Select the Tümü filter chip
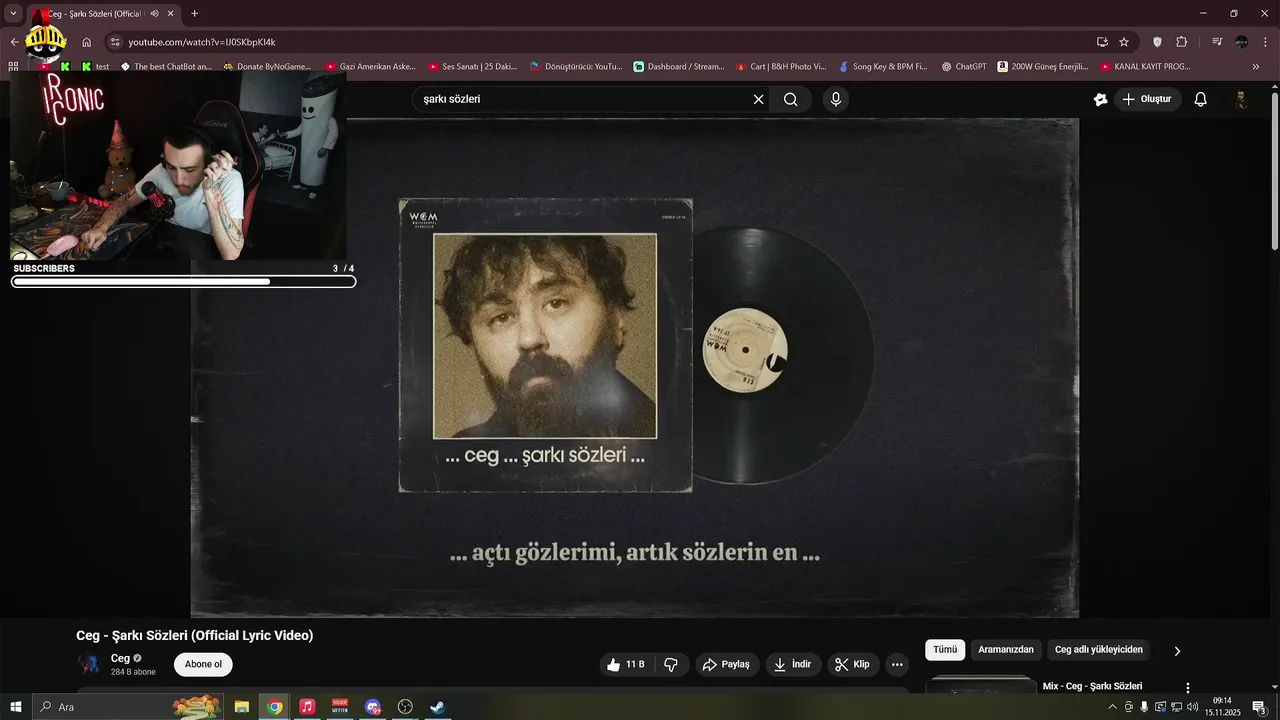Image resolution: width=1280 pixels, height=720 pixels. coord(945,650)
